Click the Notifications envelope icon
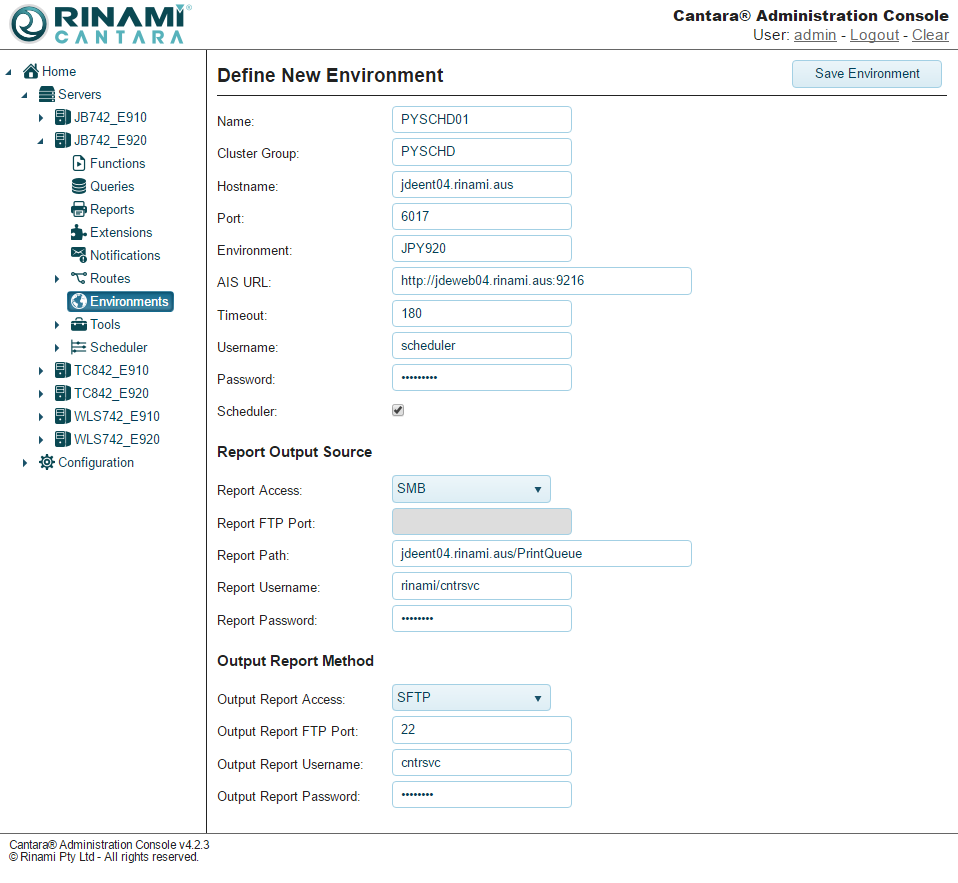Image resolution: width=958 pixels, height=883 pixels. (79, 256)
